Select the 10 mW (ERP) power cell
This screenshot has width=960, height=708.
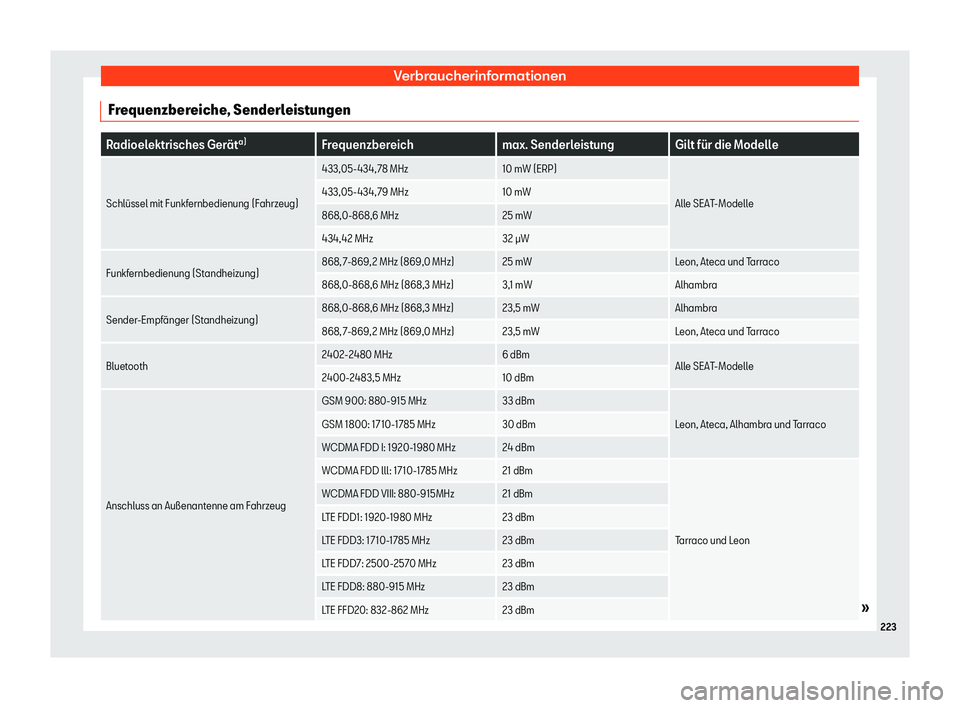(582, 168)
